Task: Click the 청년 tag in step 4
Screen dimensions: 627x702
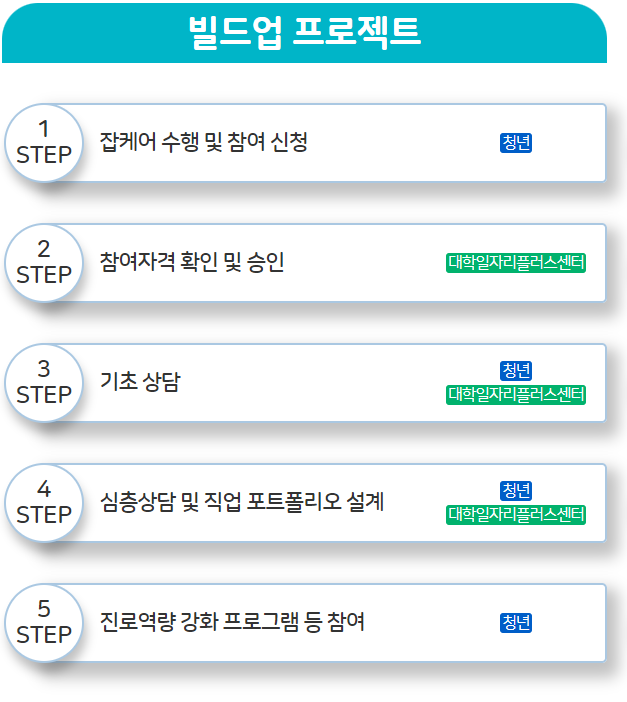Action: (x=516, y=491)
